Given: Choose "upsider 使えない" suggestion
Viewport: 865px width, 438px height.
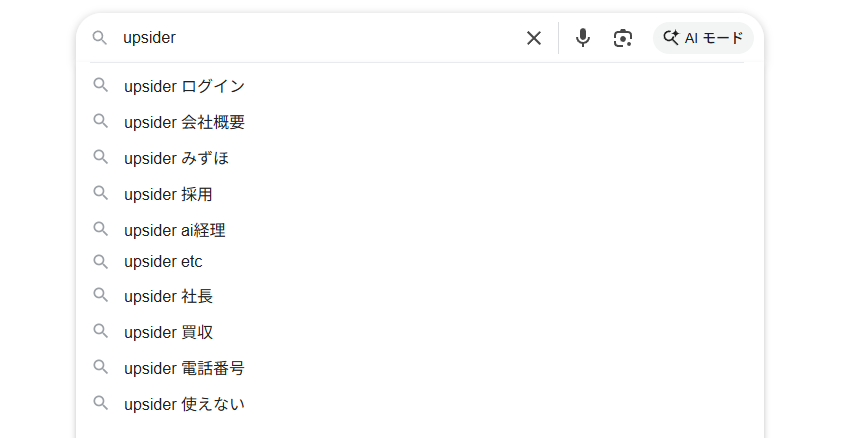Looking at the screenshot, I should (x=184, y=404).
